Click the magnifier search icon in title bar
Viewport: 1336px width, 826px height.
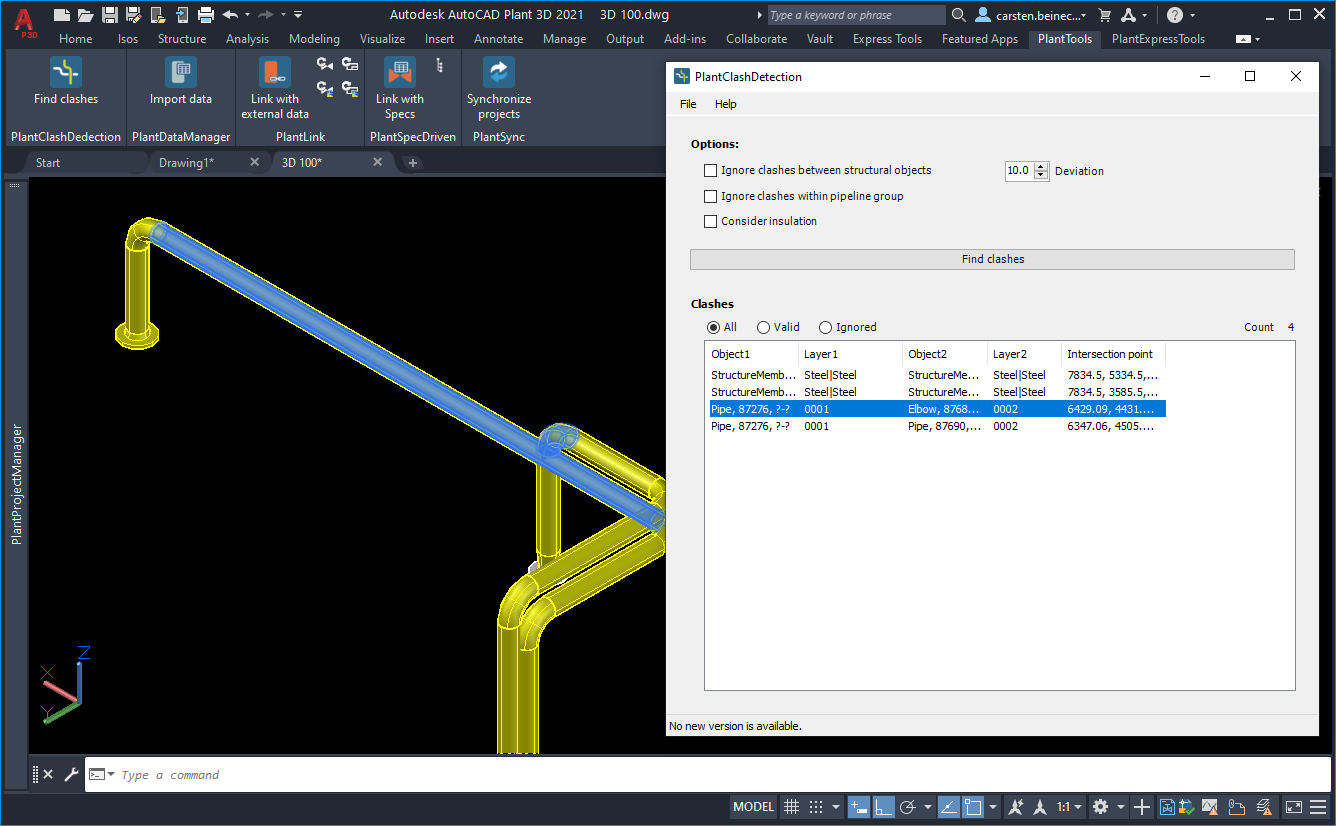click(x=959, y=15)
